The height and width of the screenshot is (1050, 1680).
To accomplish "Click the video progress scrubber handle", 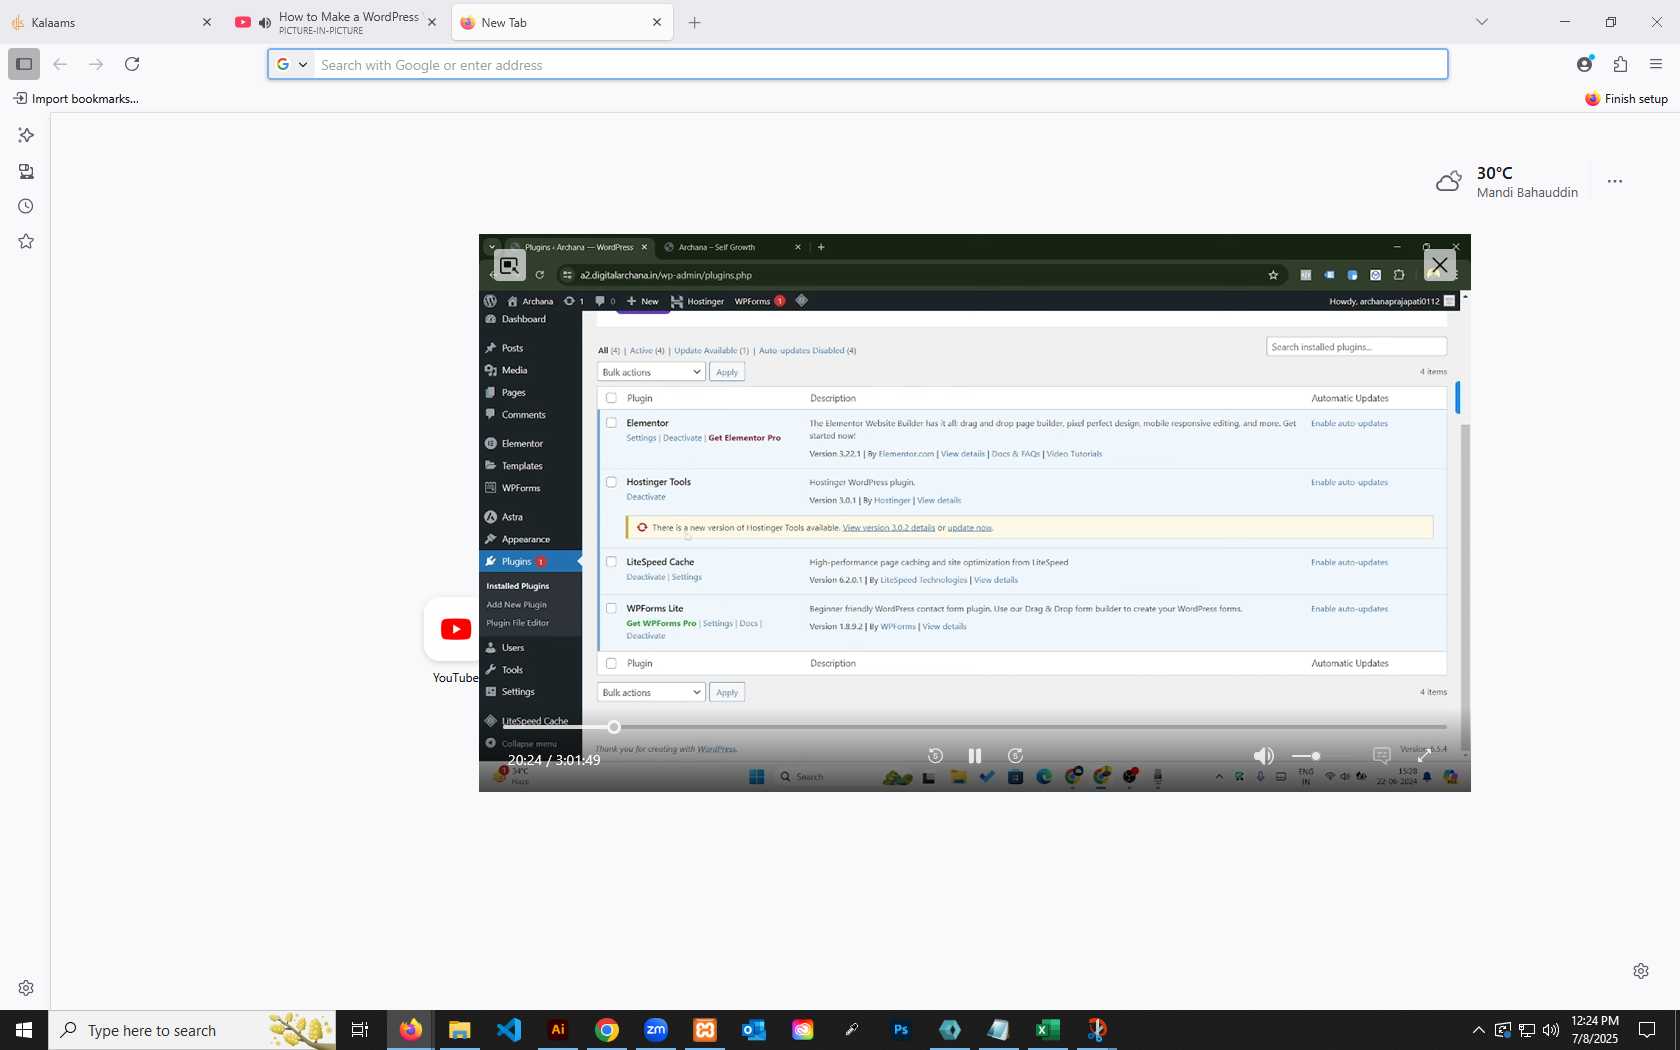I will (x=614, y=727).
